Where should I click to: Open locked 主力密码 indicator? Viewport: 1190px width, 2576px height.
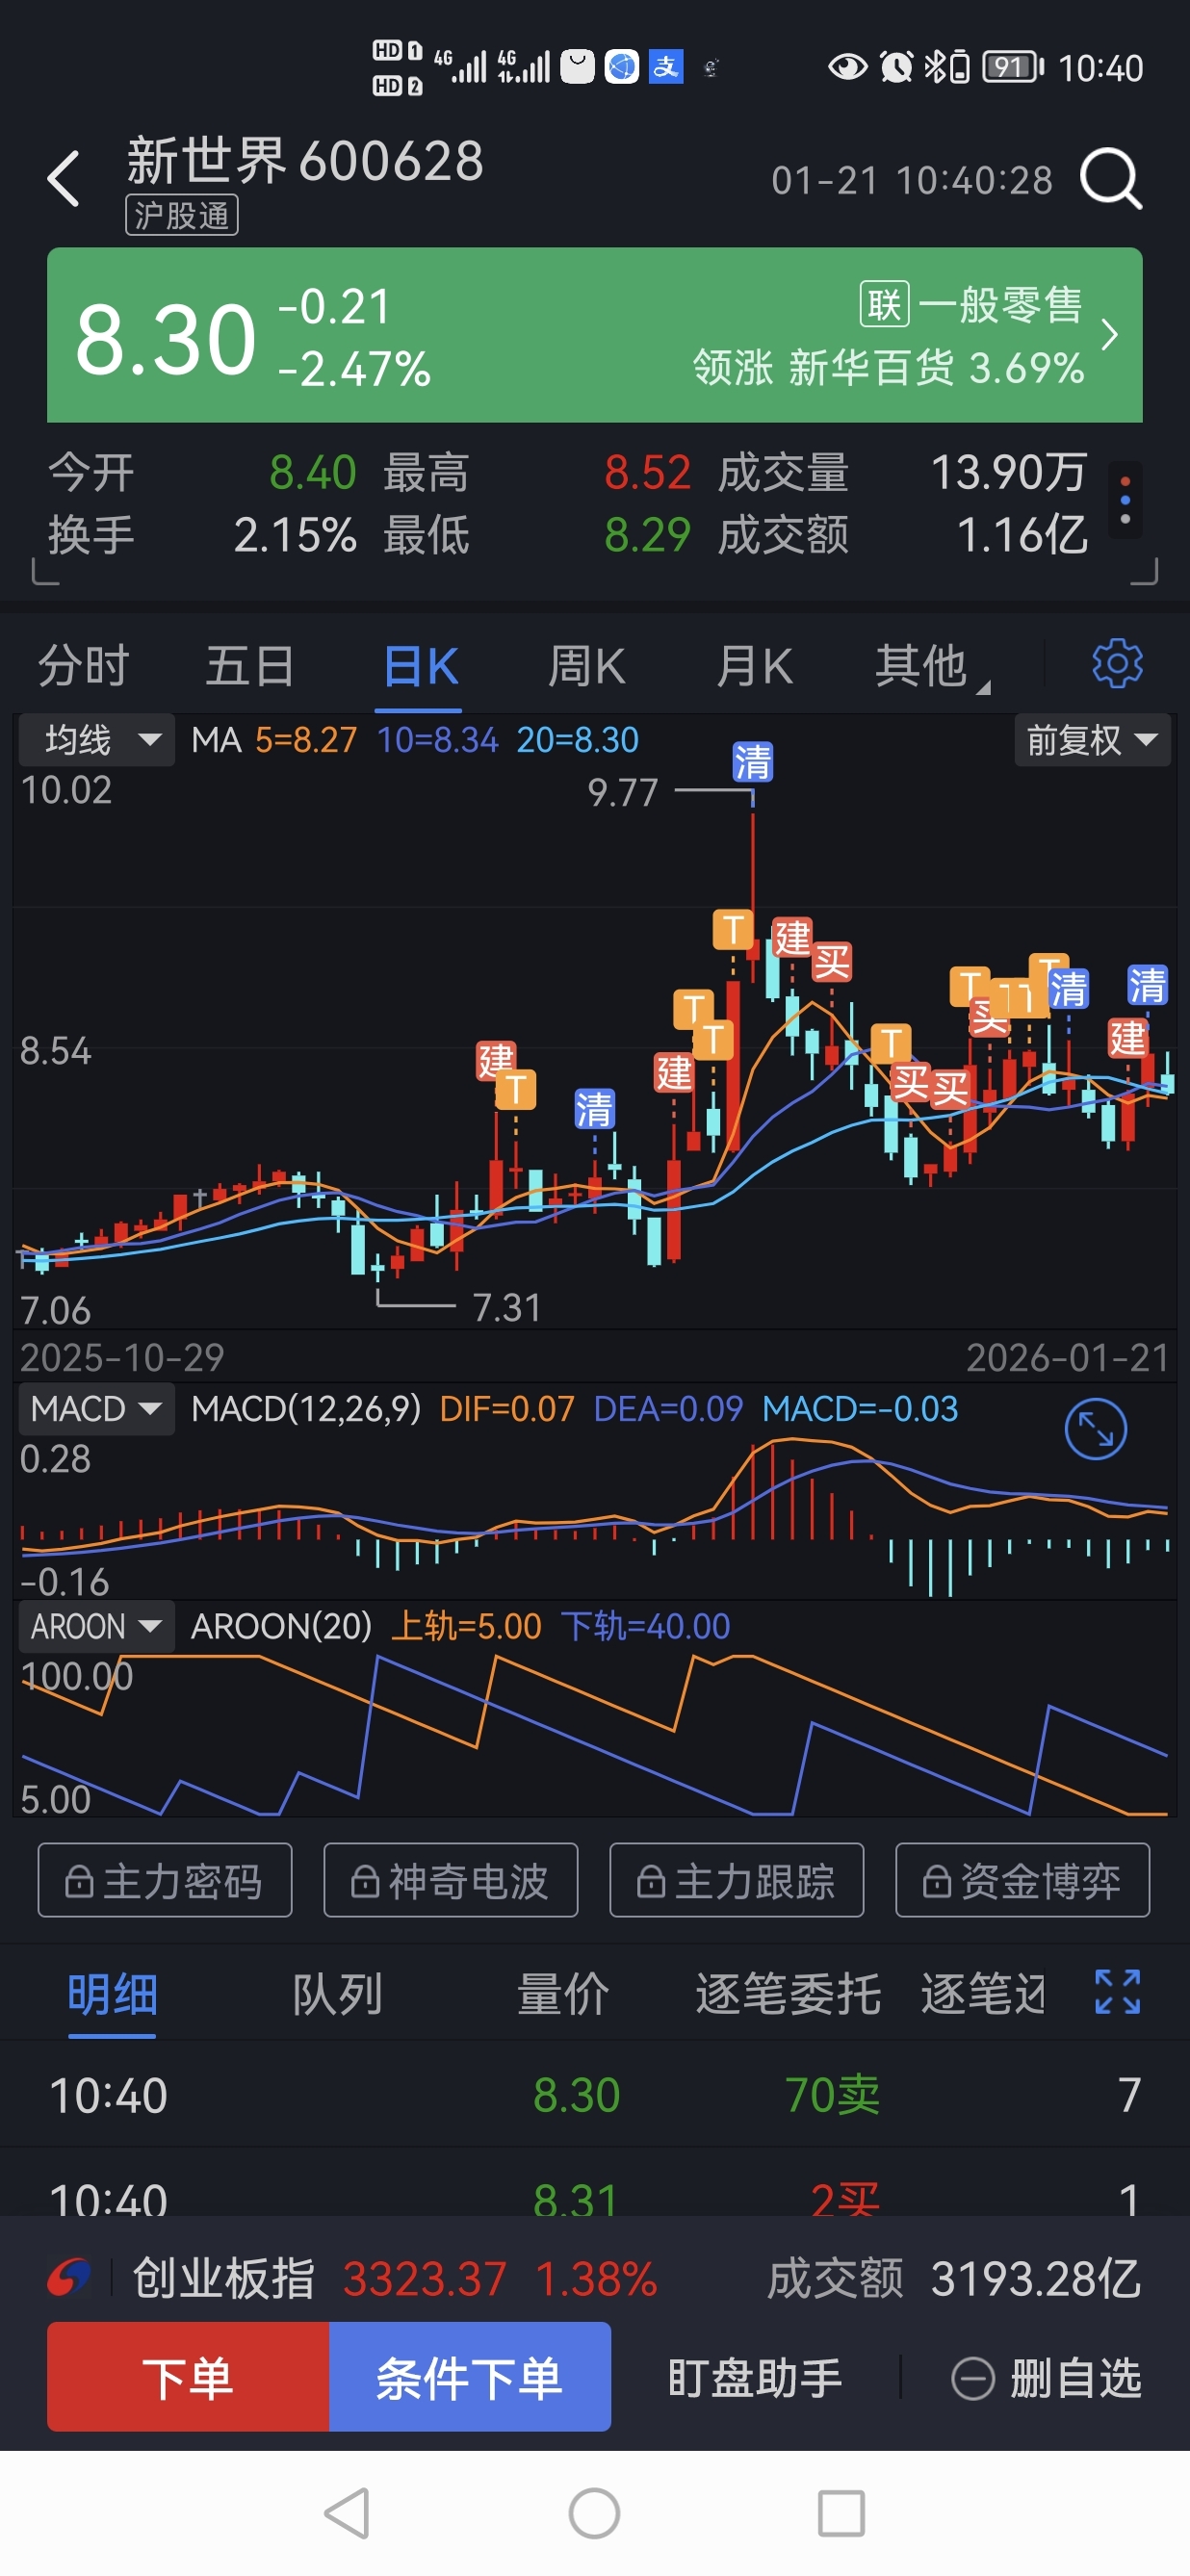tap(165, 1881)
